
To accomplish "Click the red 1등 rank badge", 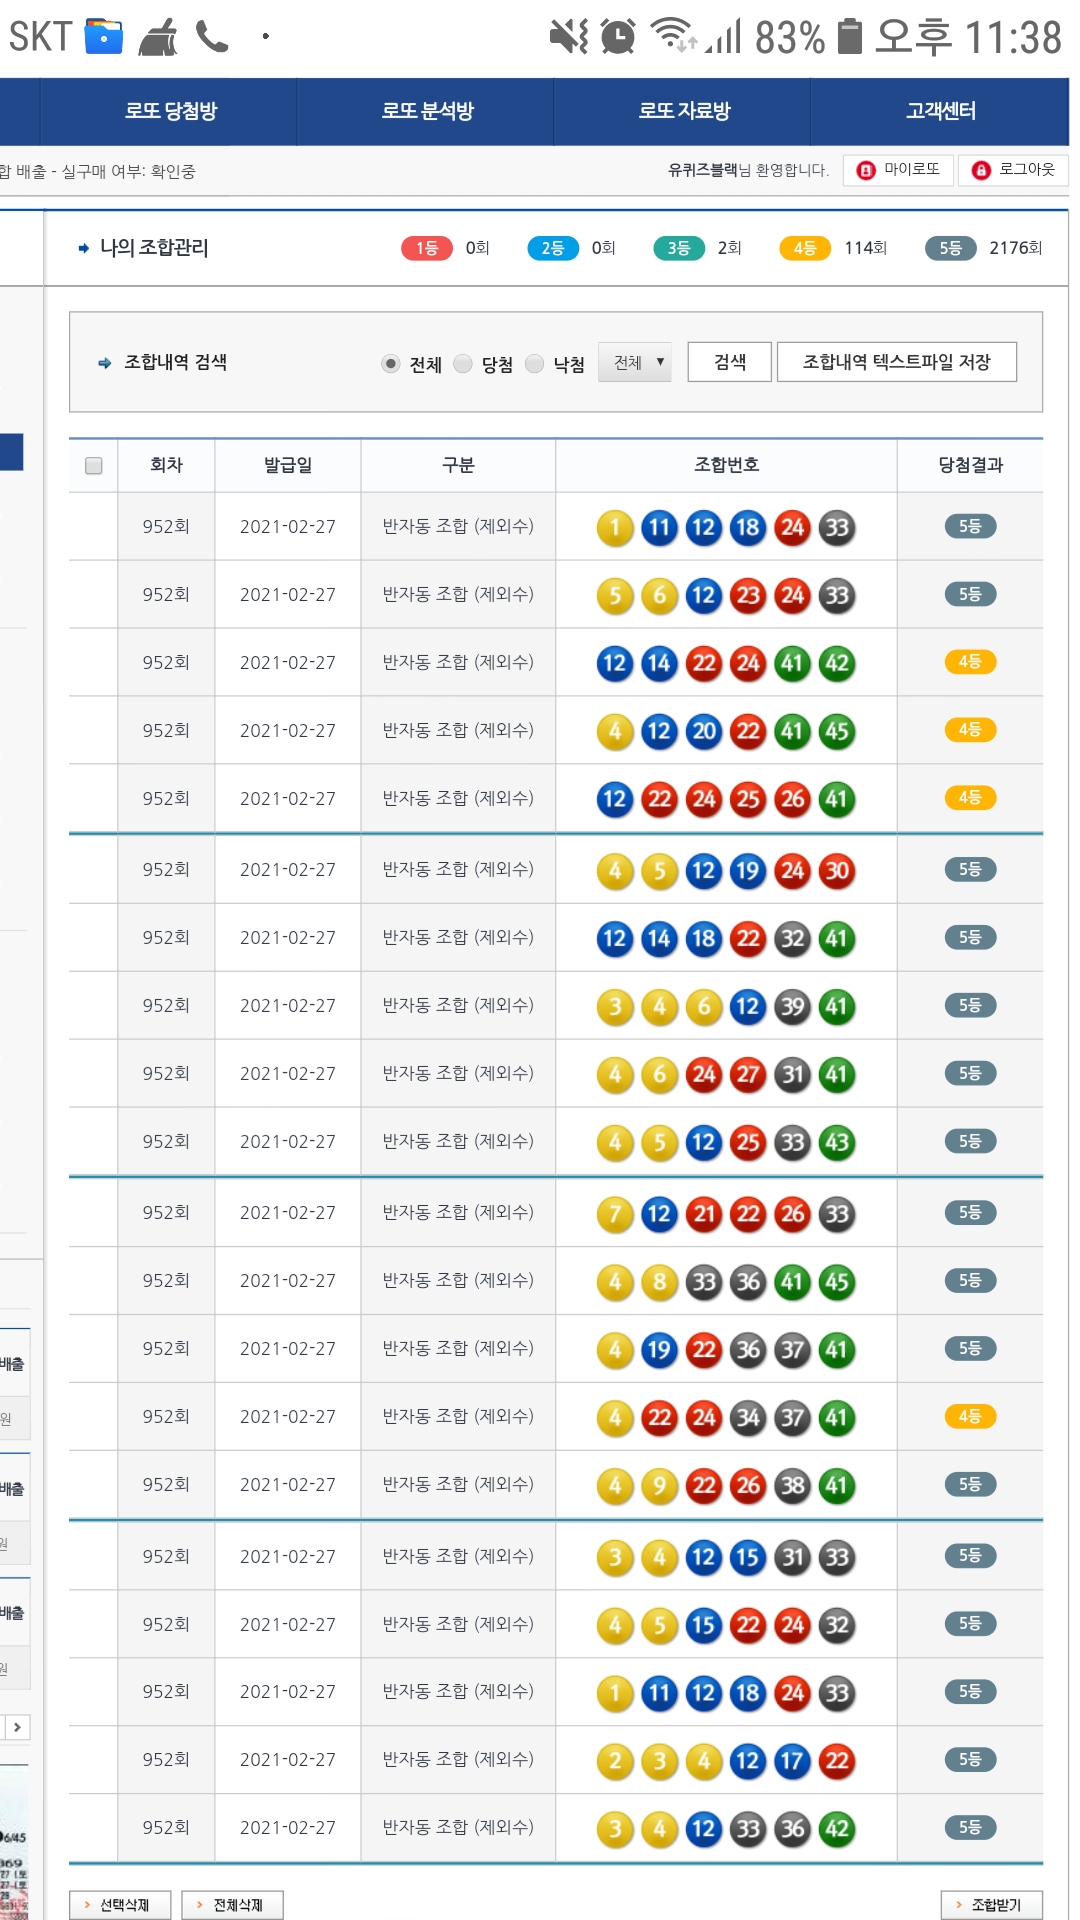I will click(427, 248).
